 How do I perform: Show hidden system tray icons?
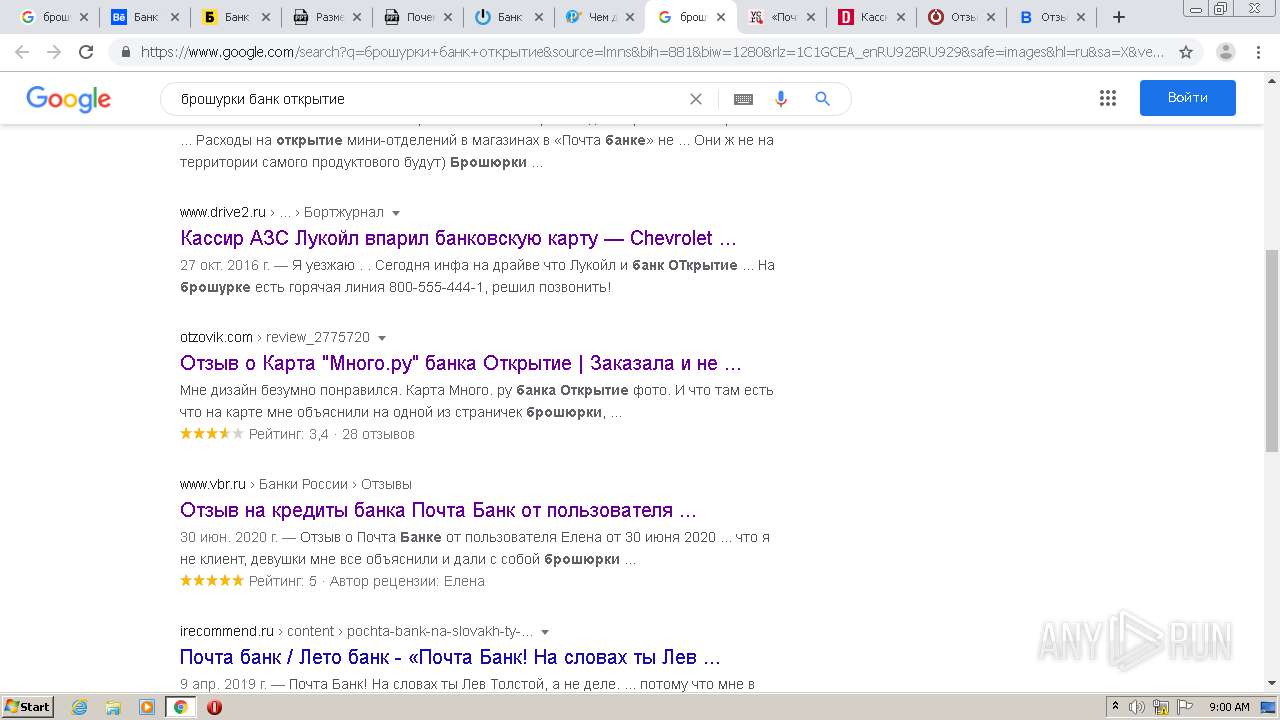pos(1115,707)
